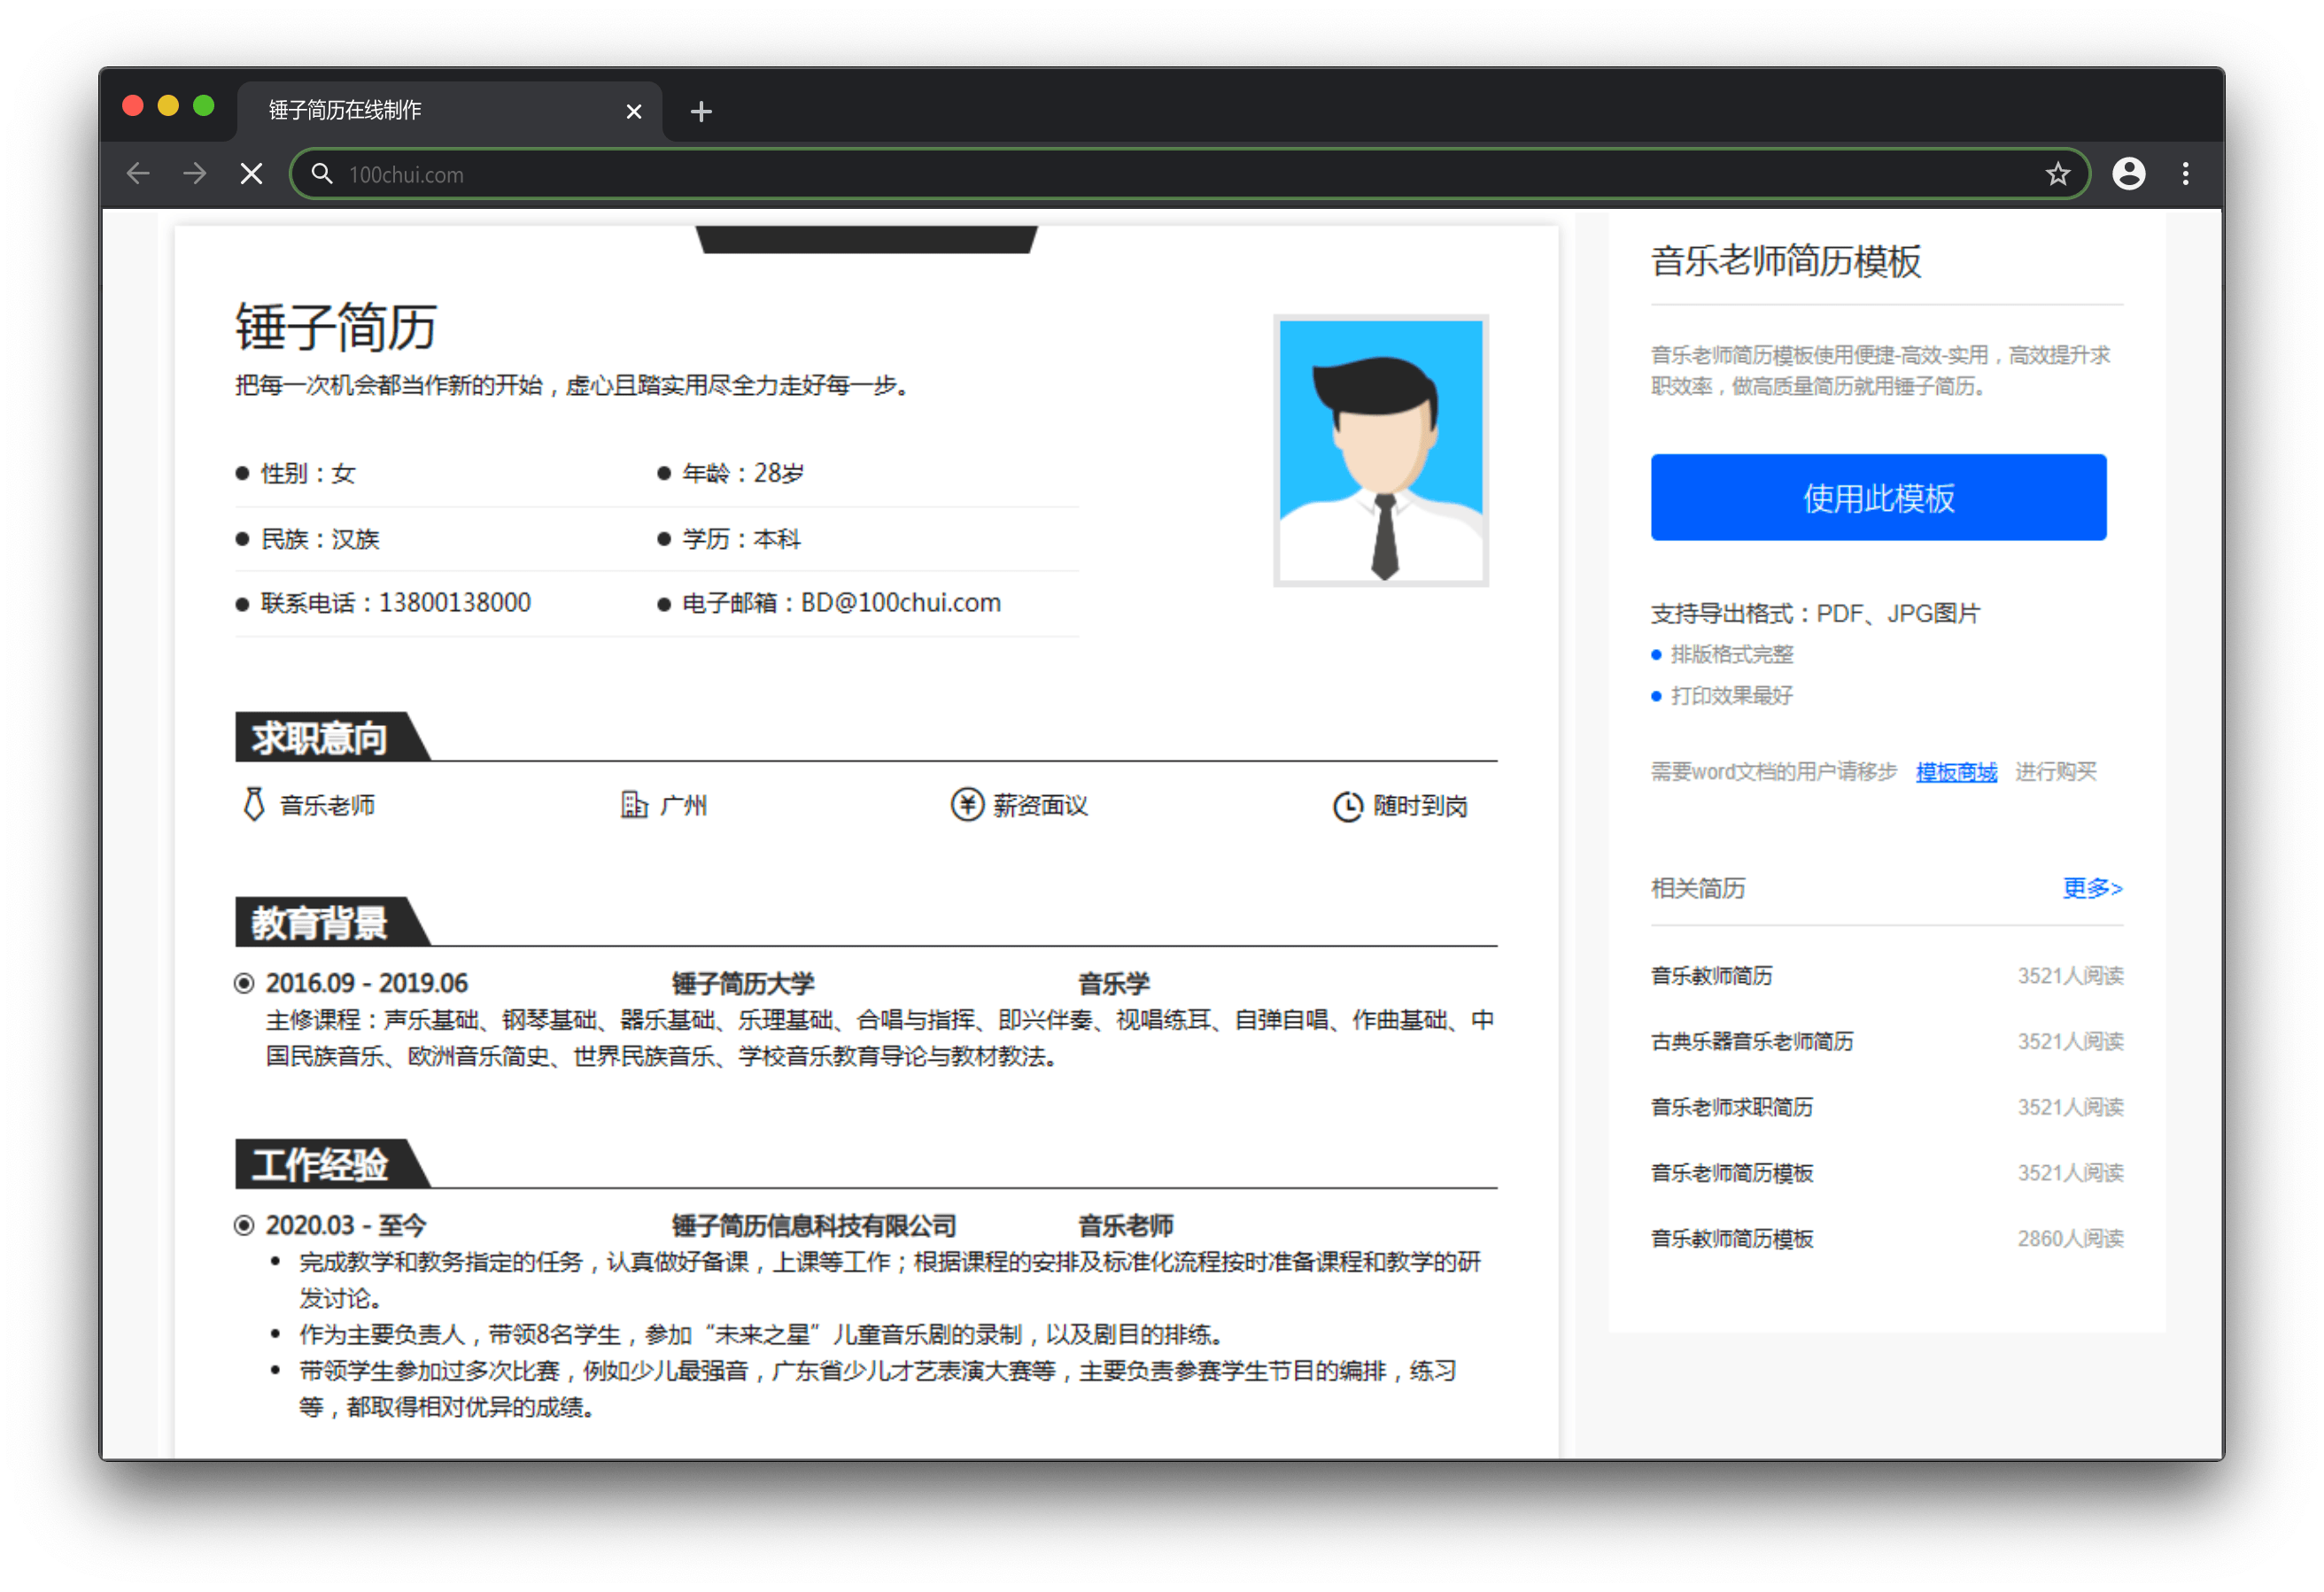Image resolution: width=2324 pixels, height=1592 pixels.
Task: Click the macOS green fullscreen window button
Action: click(x=204, y=106)
